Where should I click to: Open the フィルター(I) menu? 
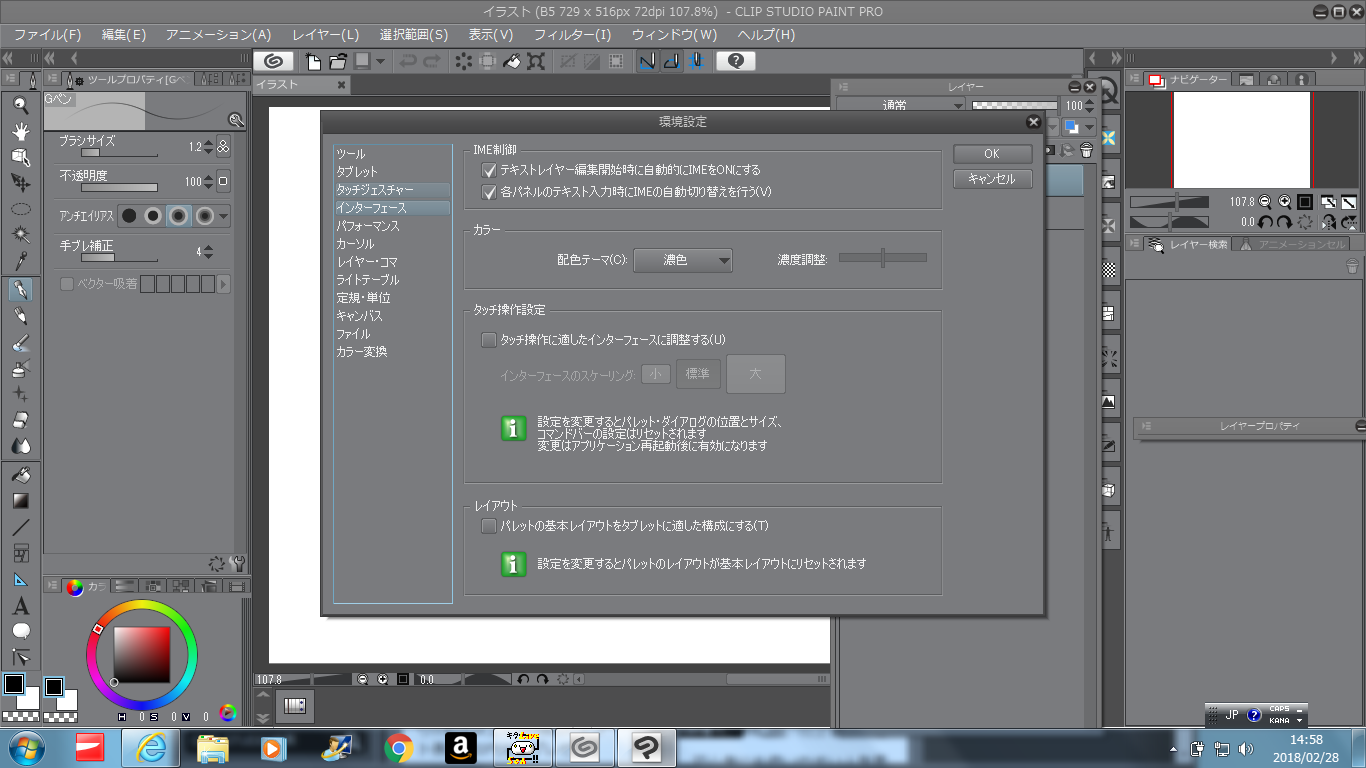[x=572, y=35]
